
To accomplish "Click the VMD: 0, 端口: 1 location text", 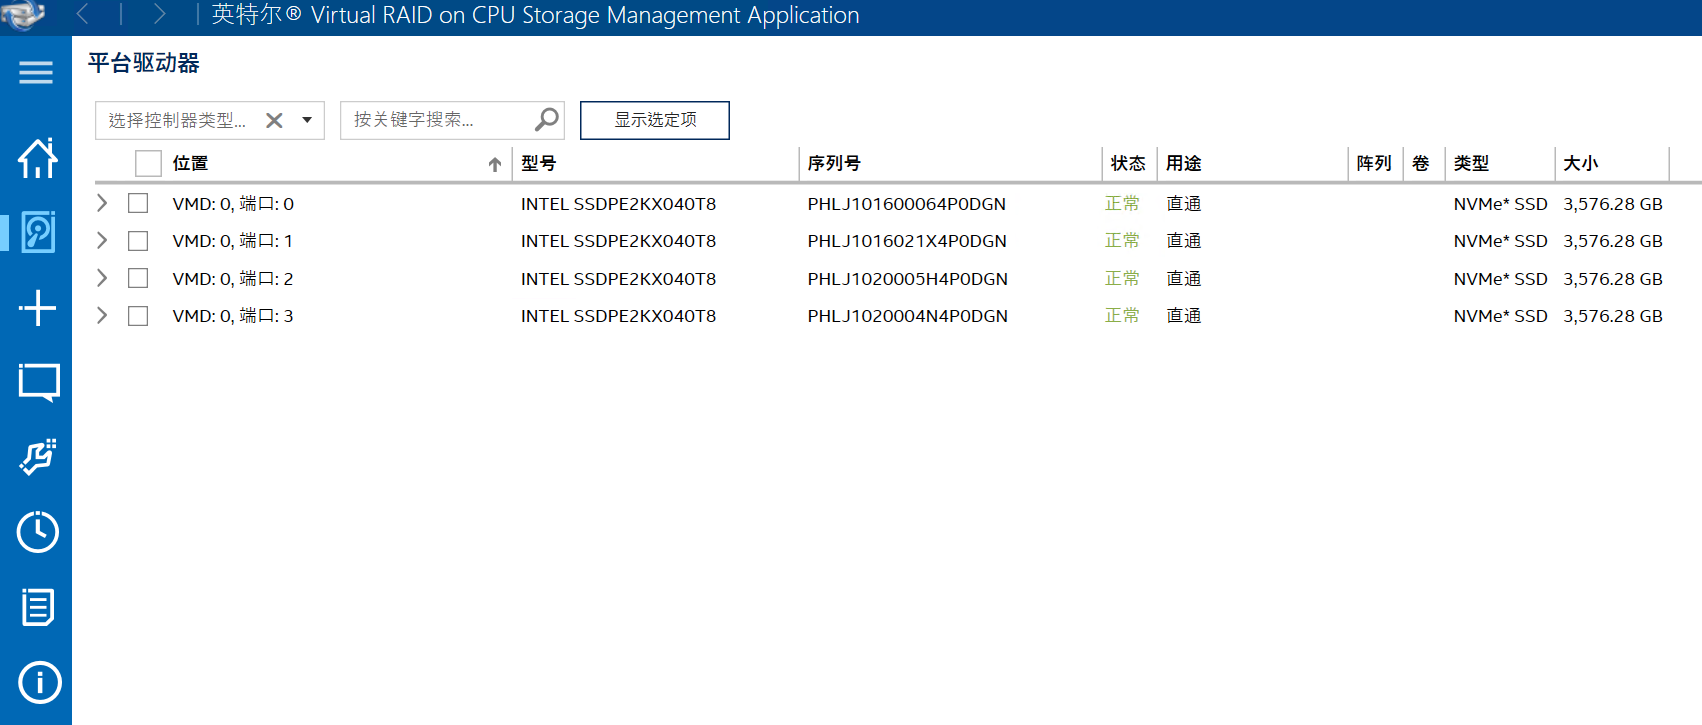I will point(233,241).
